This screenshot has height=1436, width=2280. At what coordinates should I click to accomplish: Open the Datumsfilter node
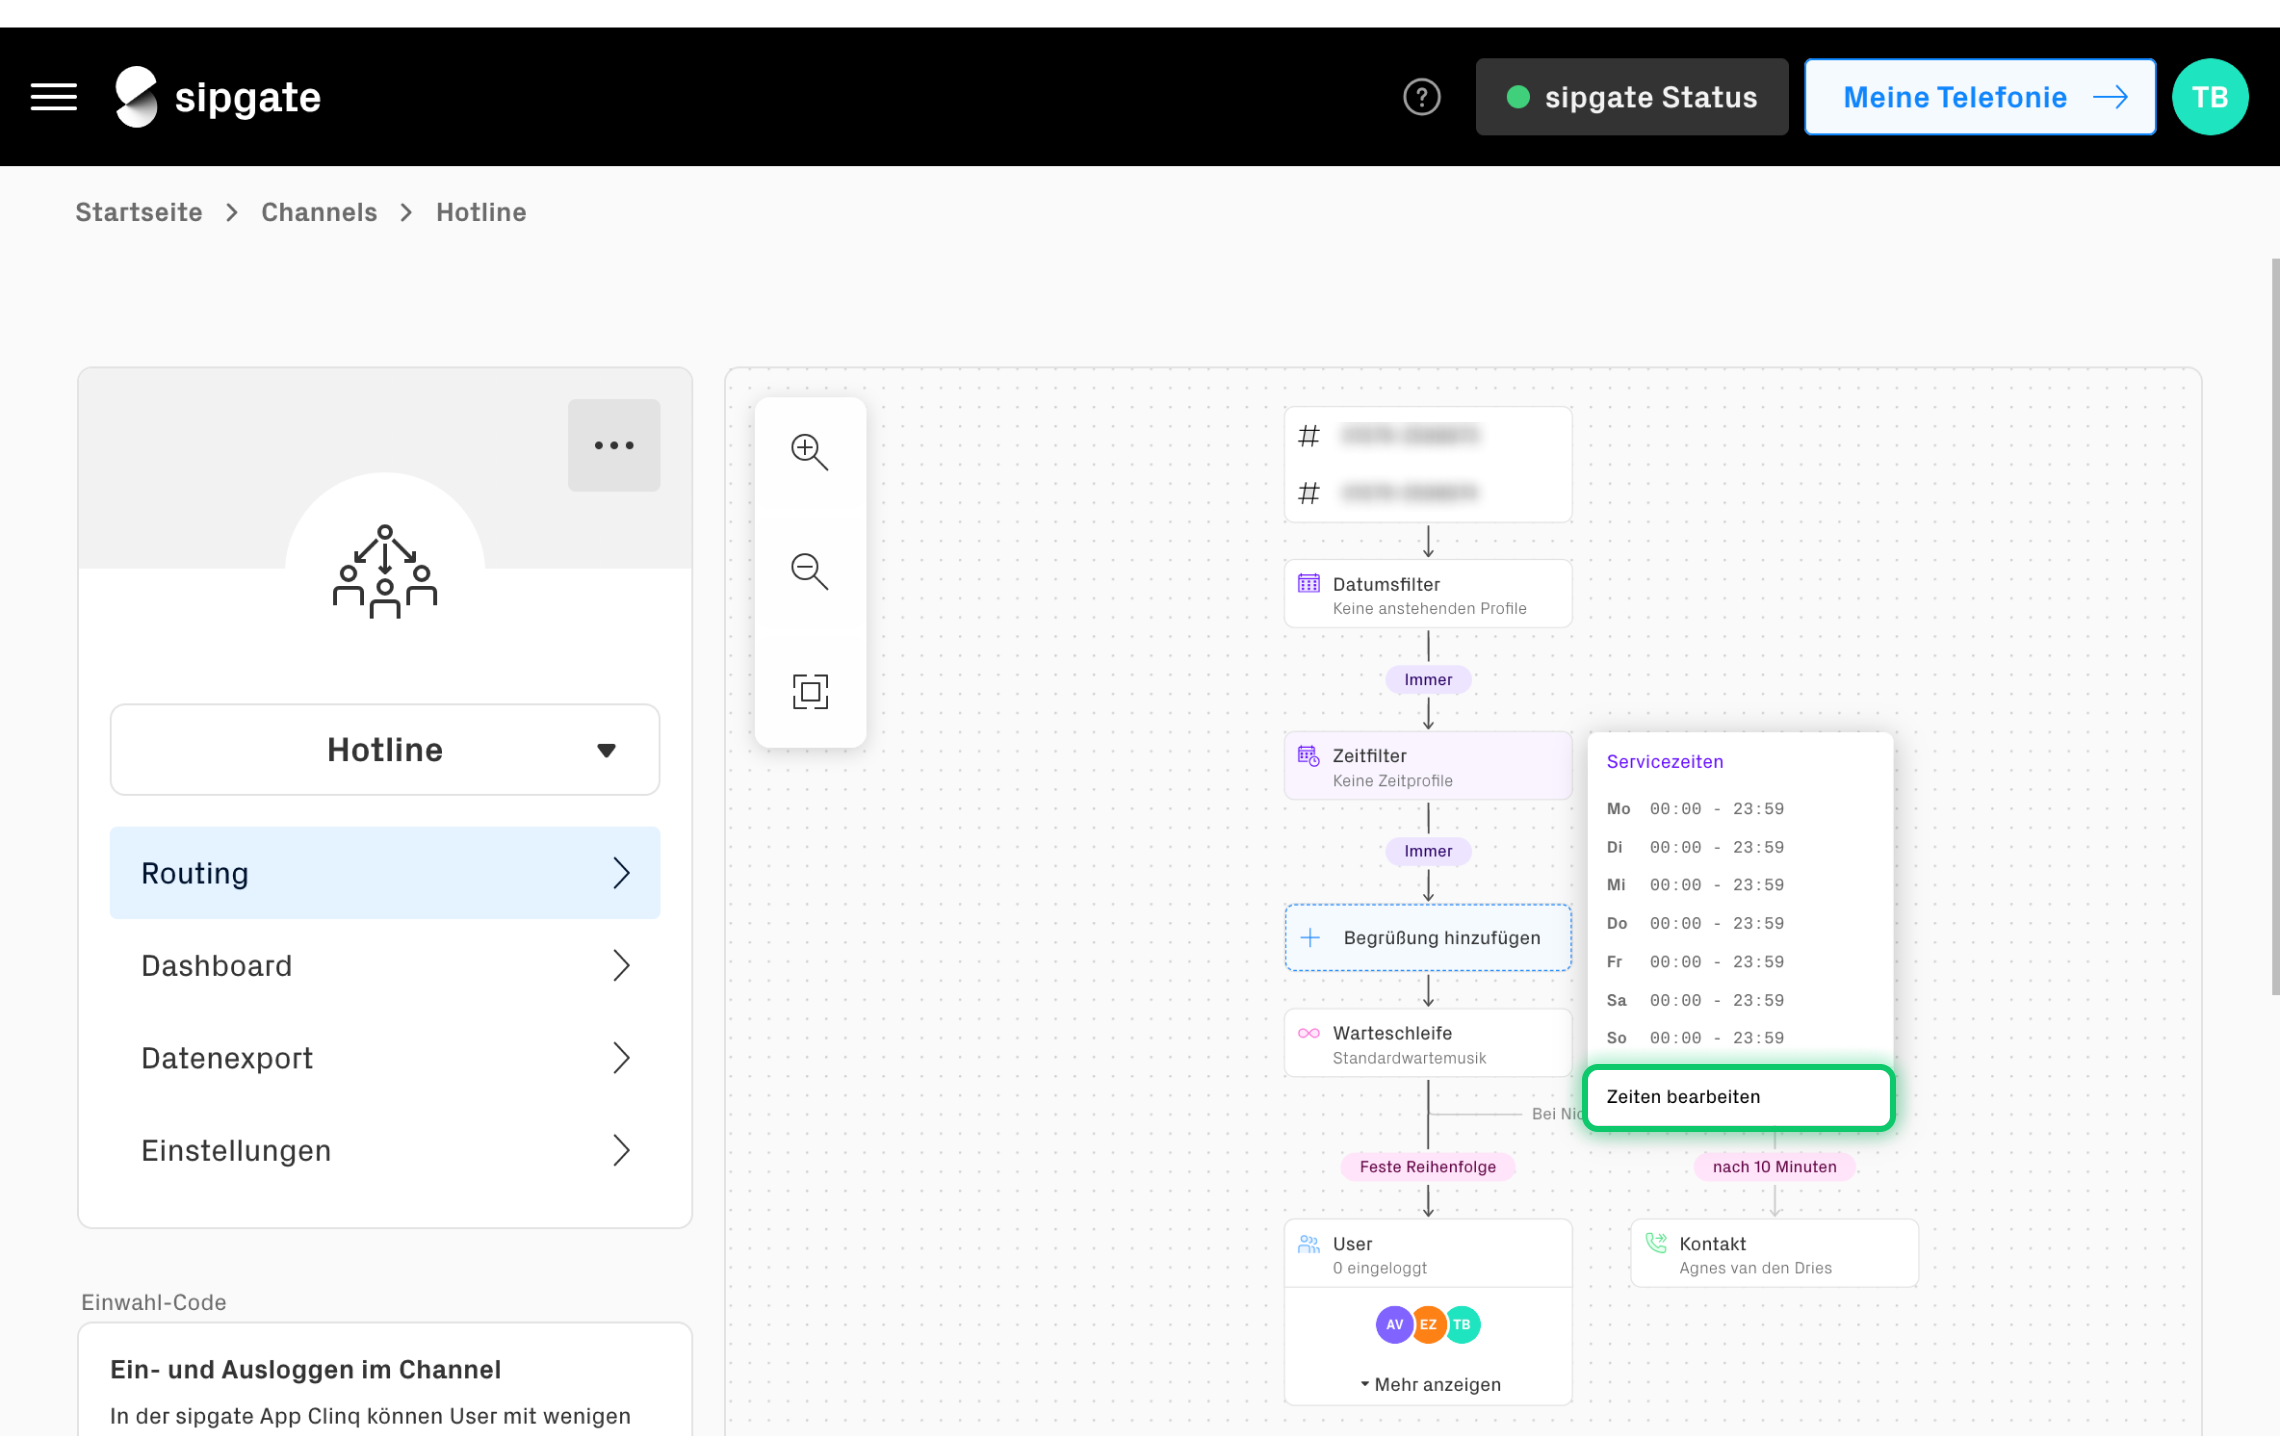1428,594
